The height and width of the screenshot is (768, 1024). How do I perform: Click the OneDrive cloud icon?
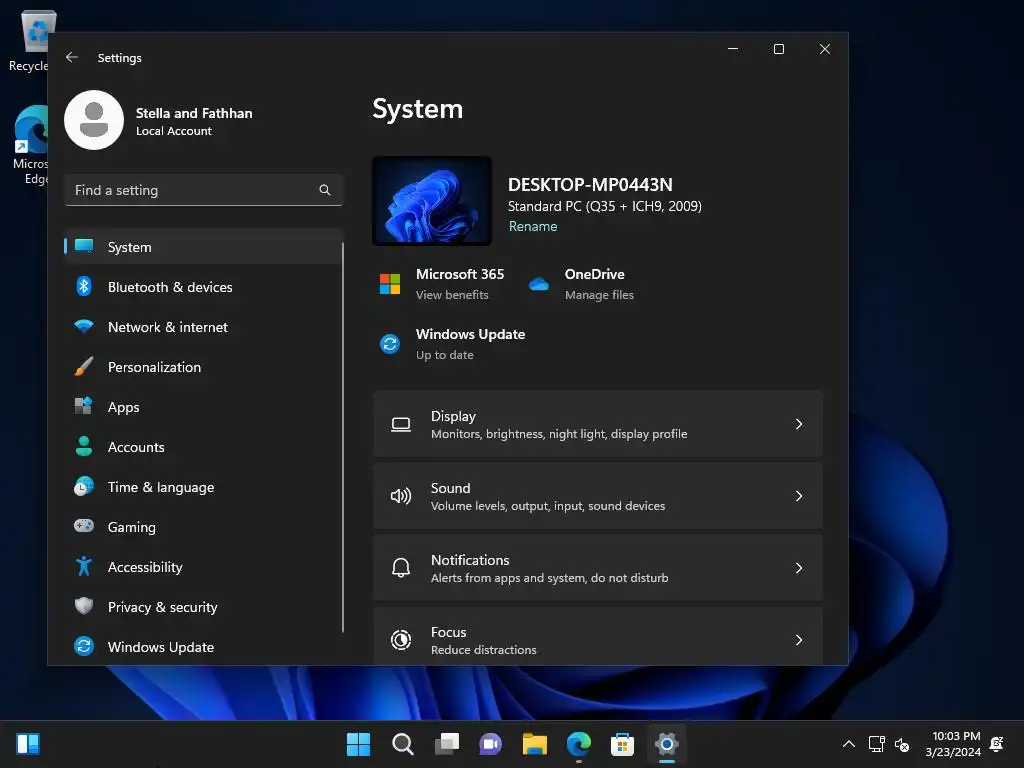[539, 284]
